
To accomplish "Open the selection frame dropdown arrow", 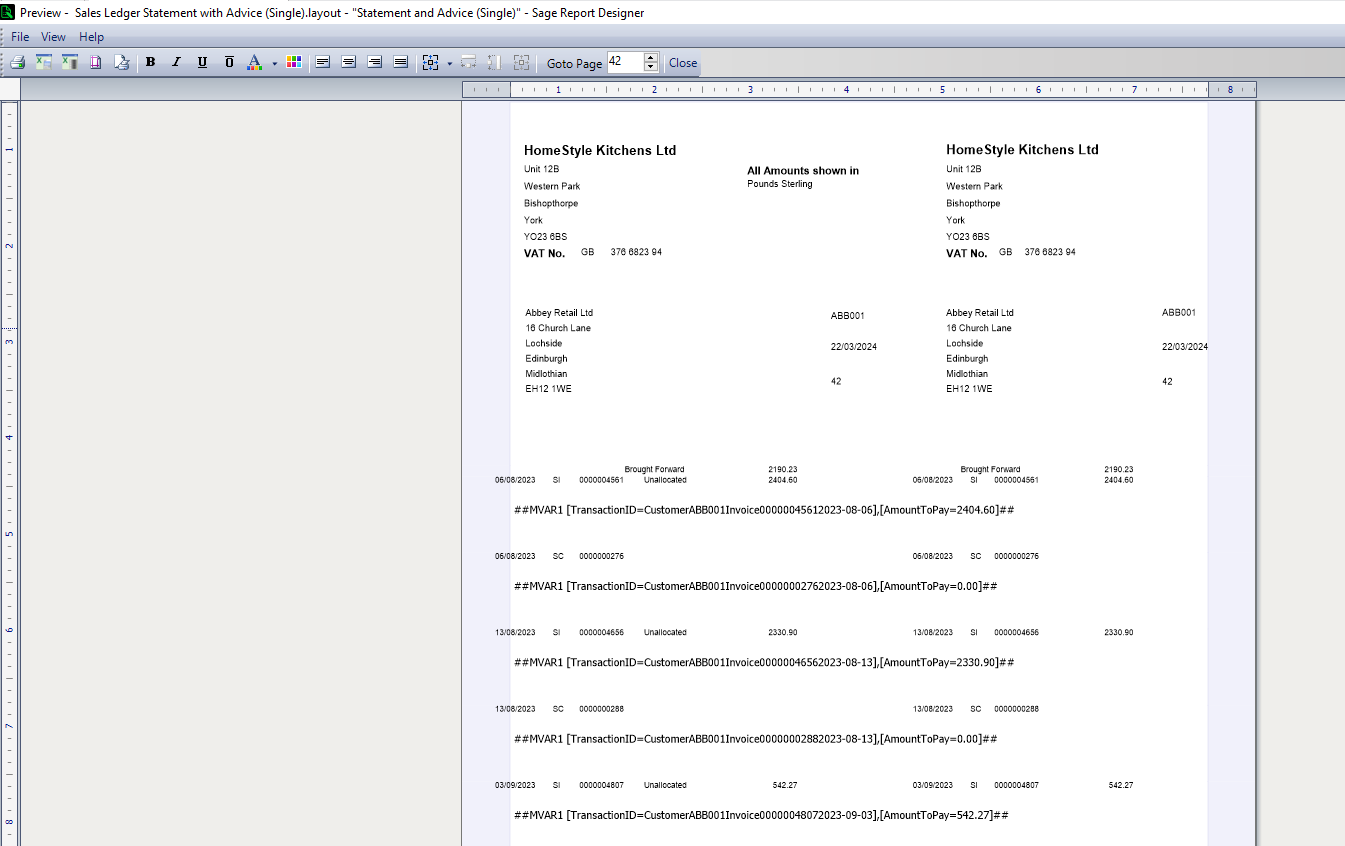I will click(x=450, y=63).
